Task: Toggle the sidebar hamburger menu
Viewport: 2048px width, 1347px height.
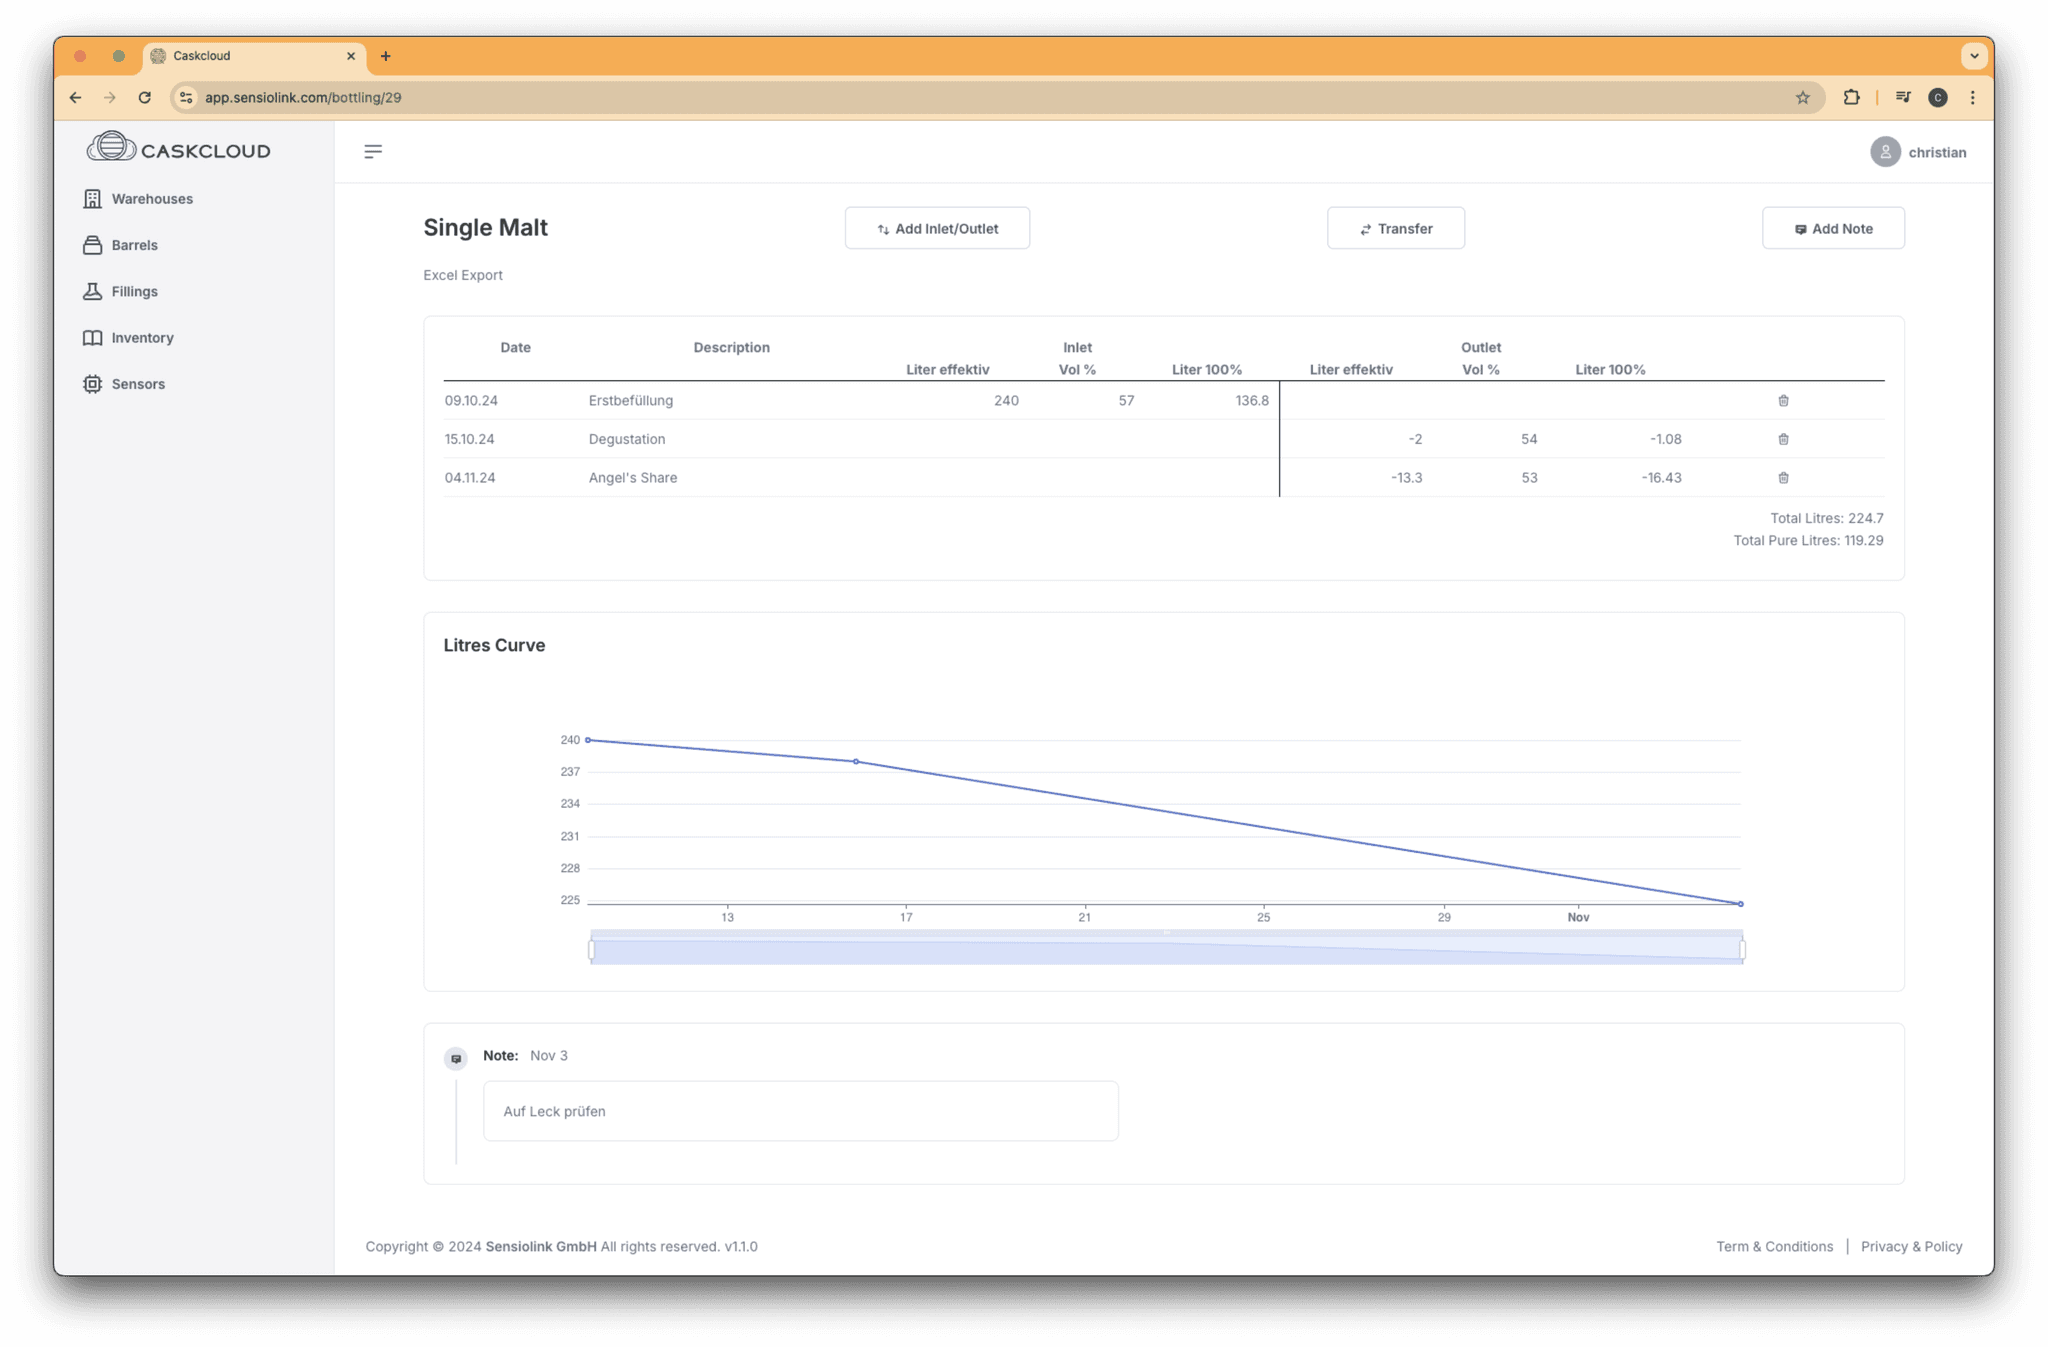Action: point(373,152)
